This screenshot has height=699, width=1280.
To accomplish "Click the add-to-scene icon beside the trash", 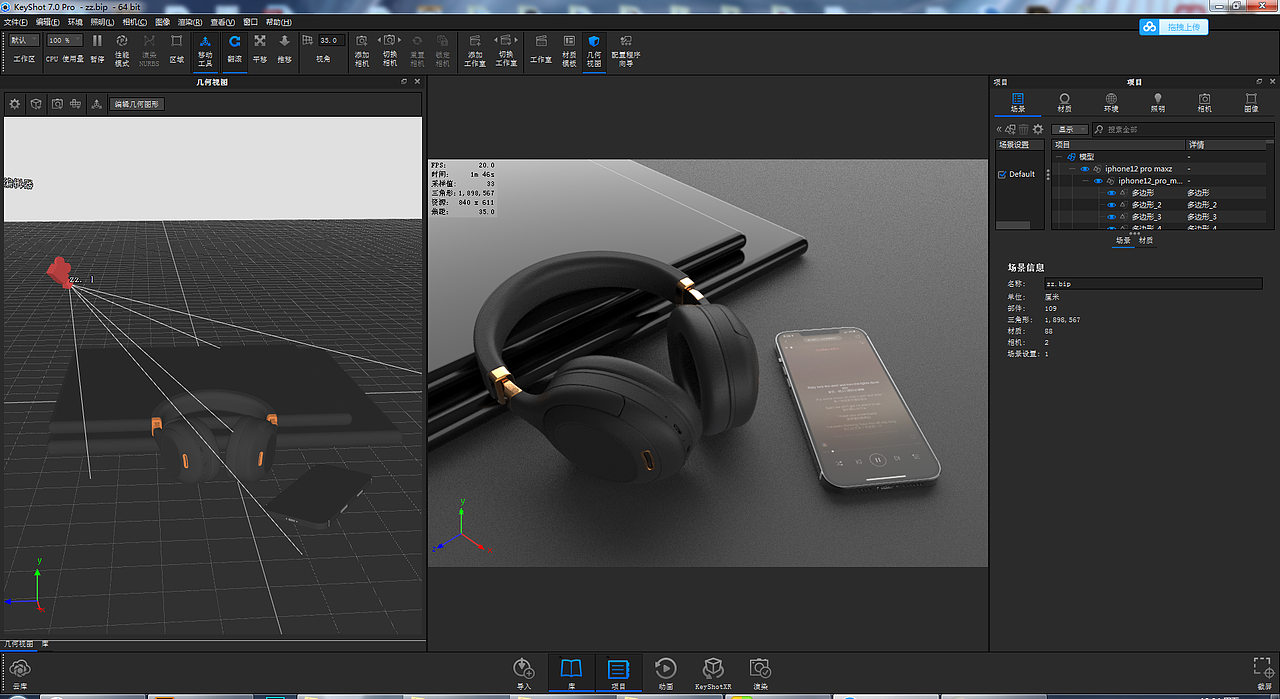I will click(x=1010, y=129).
